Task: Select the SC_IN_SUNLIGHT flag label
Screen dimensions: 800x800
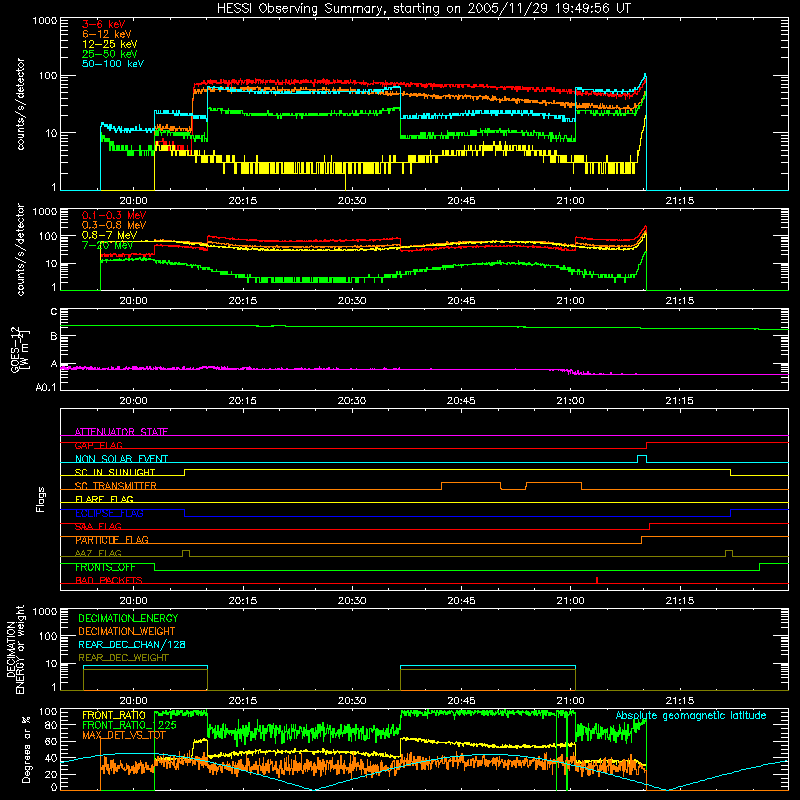Action: click(x=115, y=472)
